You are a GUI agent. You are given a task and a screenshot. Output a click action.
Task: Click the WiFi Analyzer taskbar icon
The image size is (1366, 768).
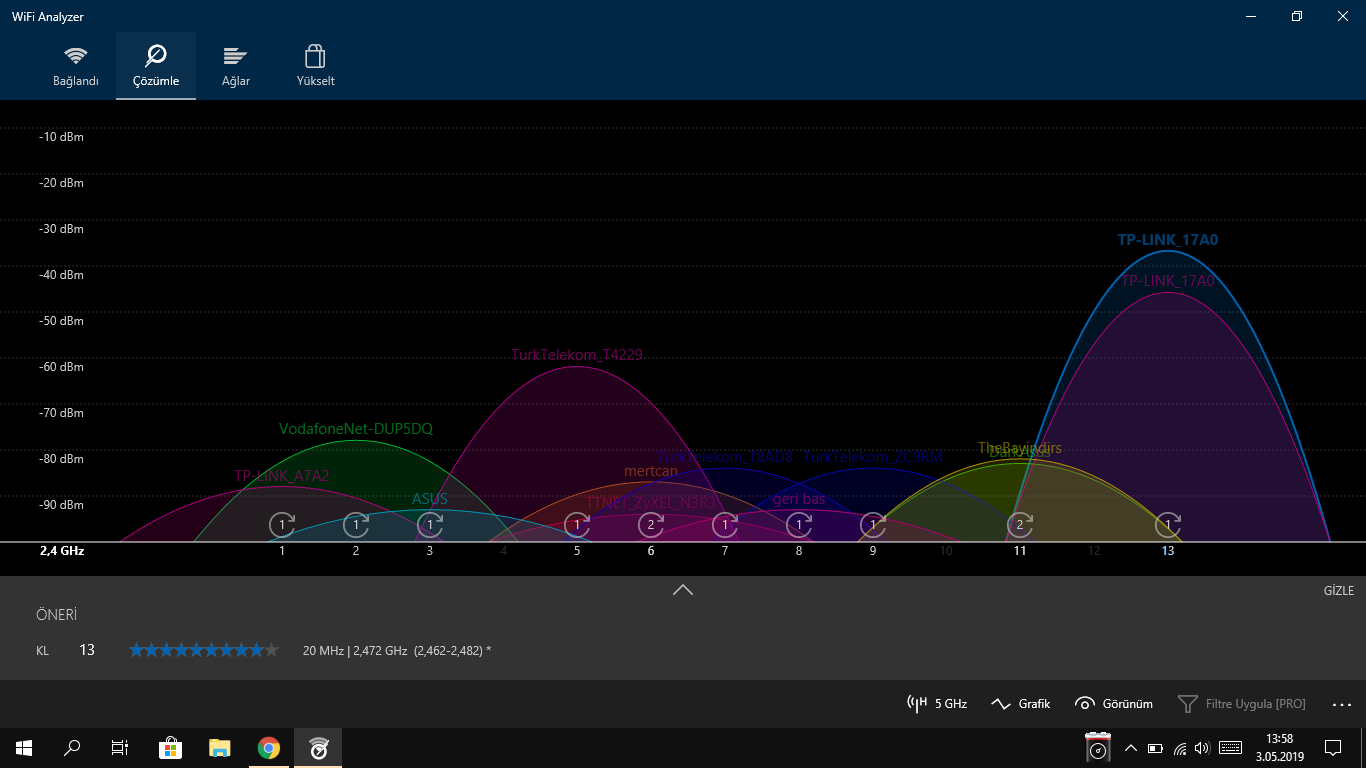[x=318, y=748]
